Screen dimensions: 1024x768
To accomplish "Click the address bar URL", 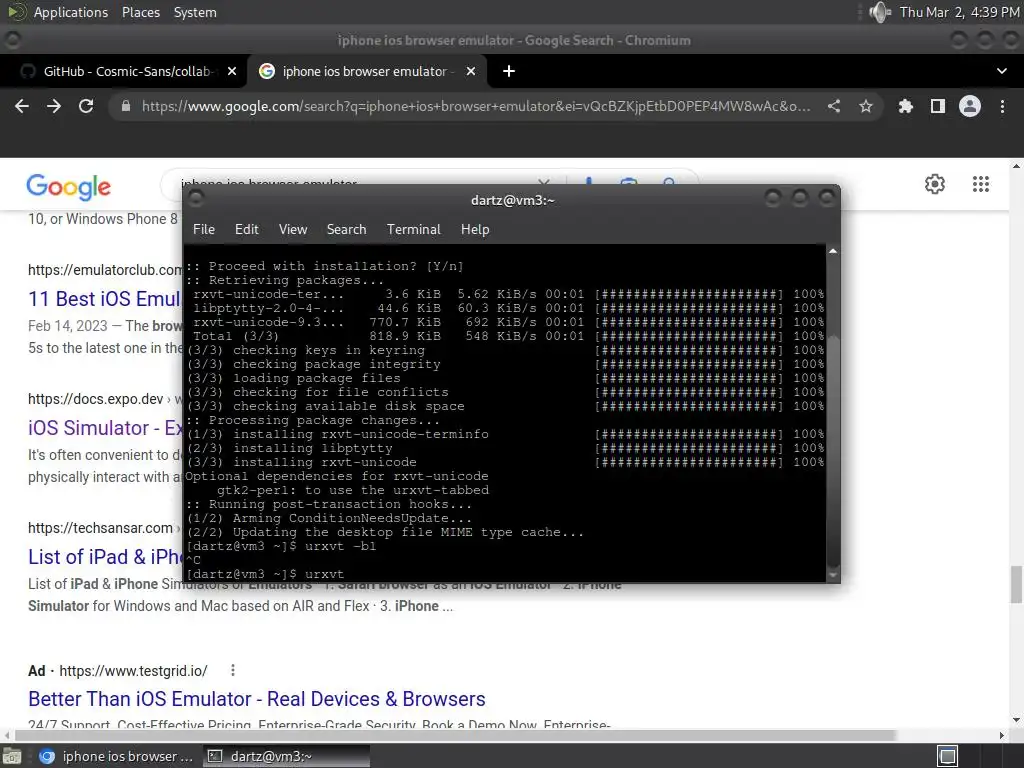I will coord(475,106).
